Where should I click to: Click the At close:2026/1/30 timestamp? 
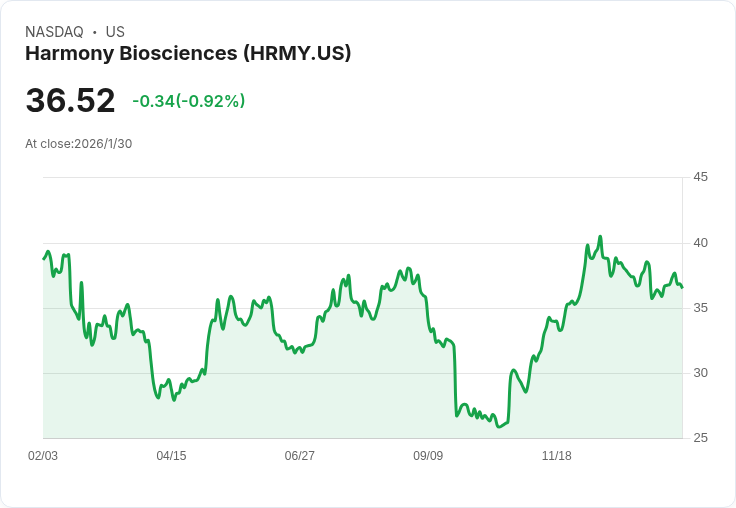pyautogui.click(x=78, y=144)
